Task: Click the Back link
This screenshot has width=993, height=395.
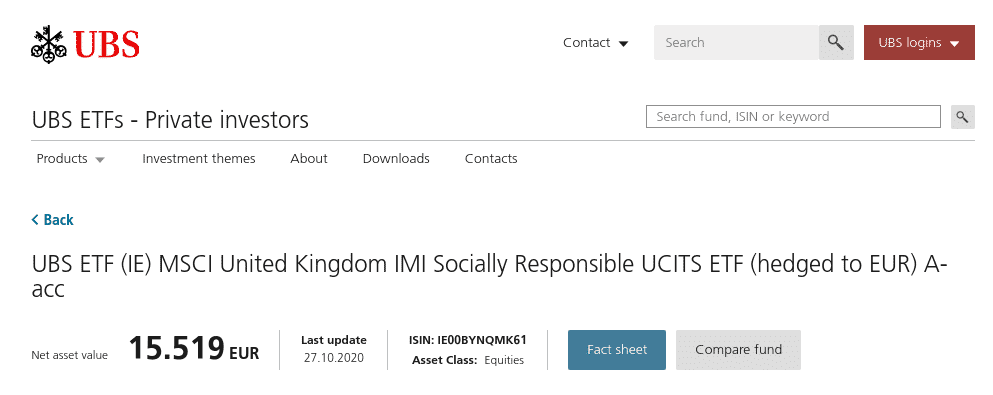Action: (53, 220)
